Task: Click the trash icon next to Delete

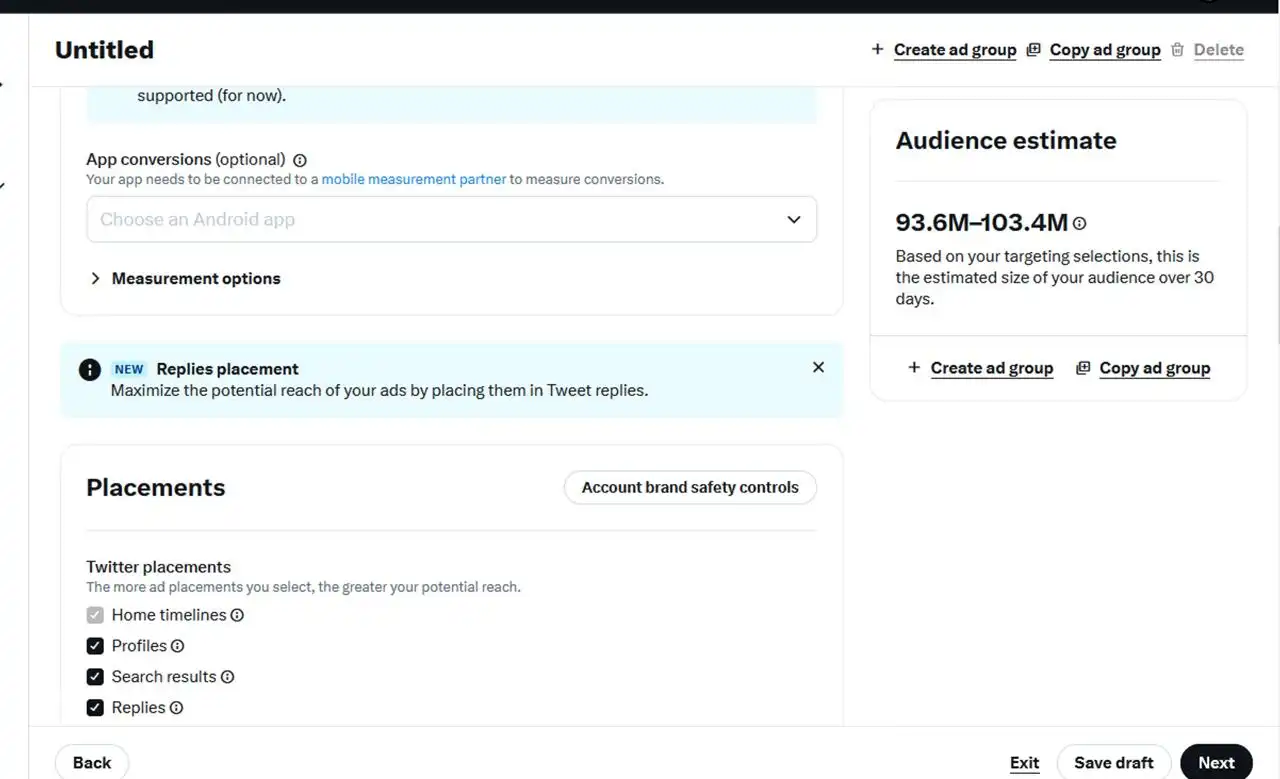Action: [1177, 49]
